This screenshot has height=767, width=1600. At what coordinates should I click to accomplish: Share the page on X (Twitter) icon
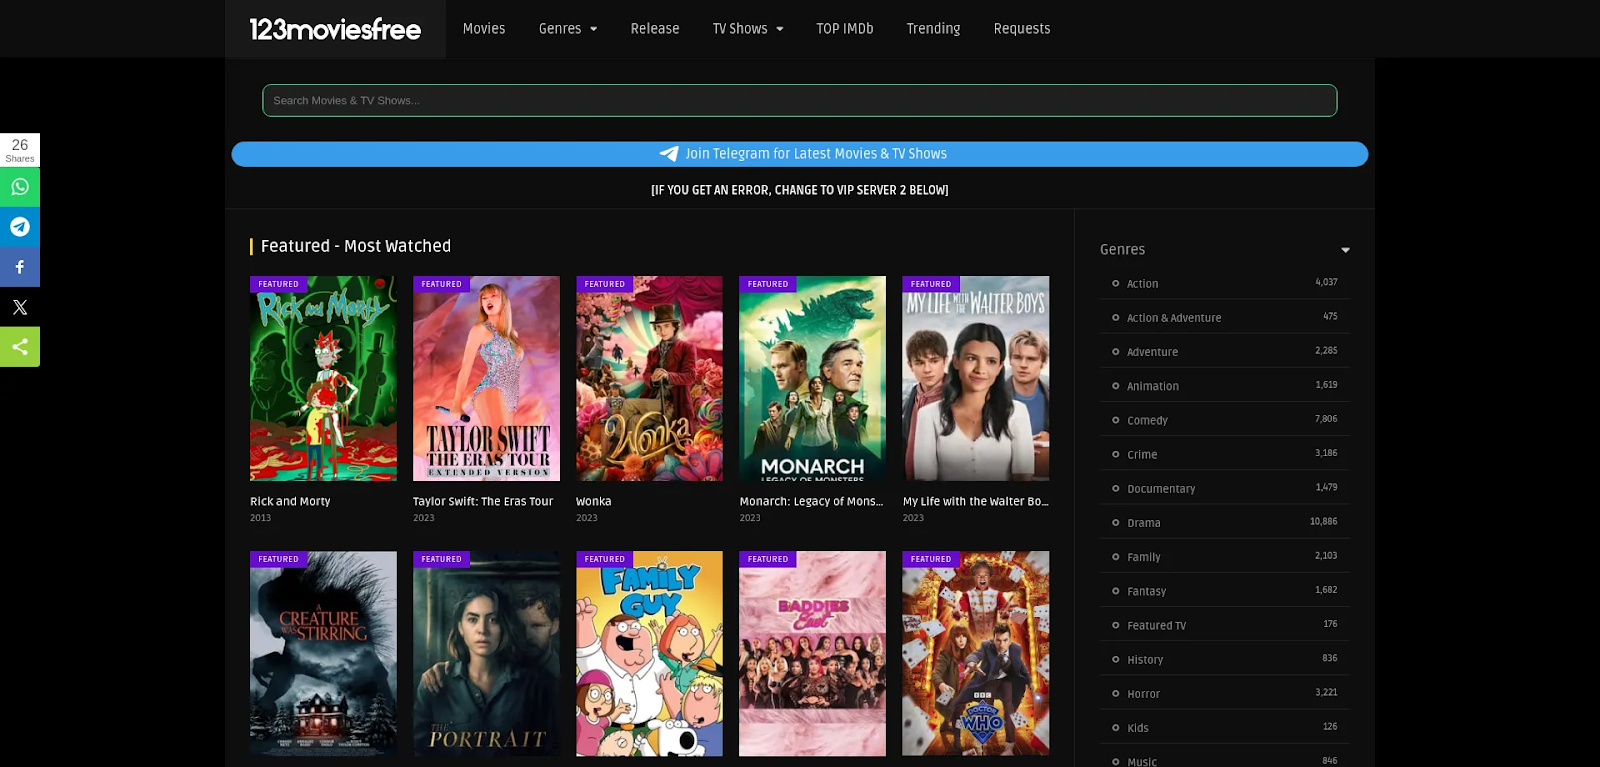(x=20, y=307)
